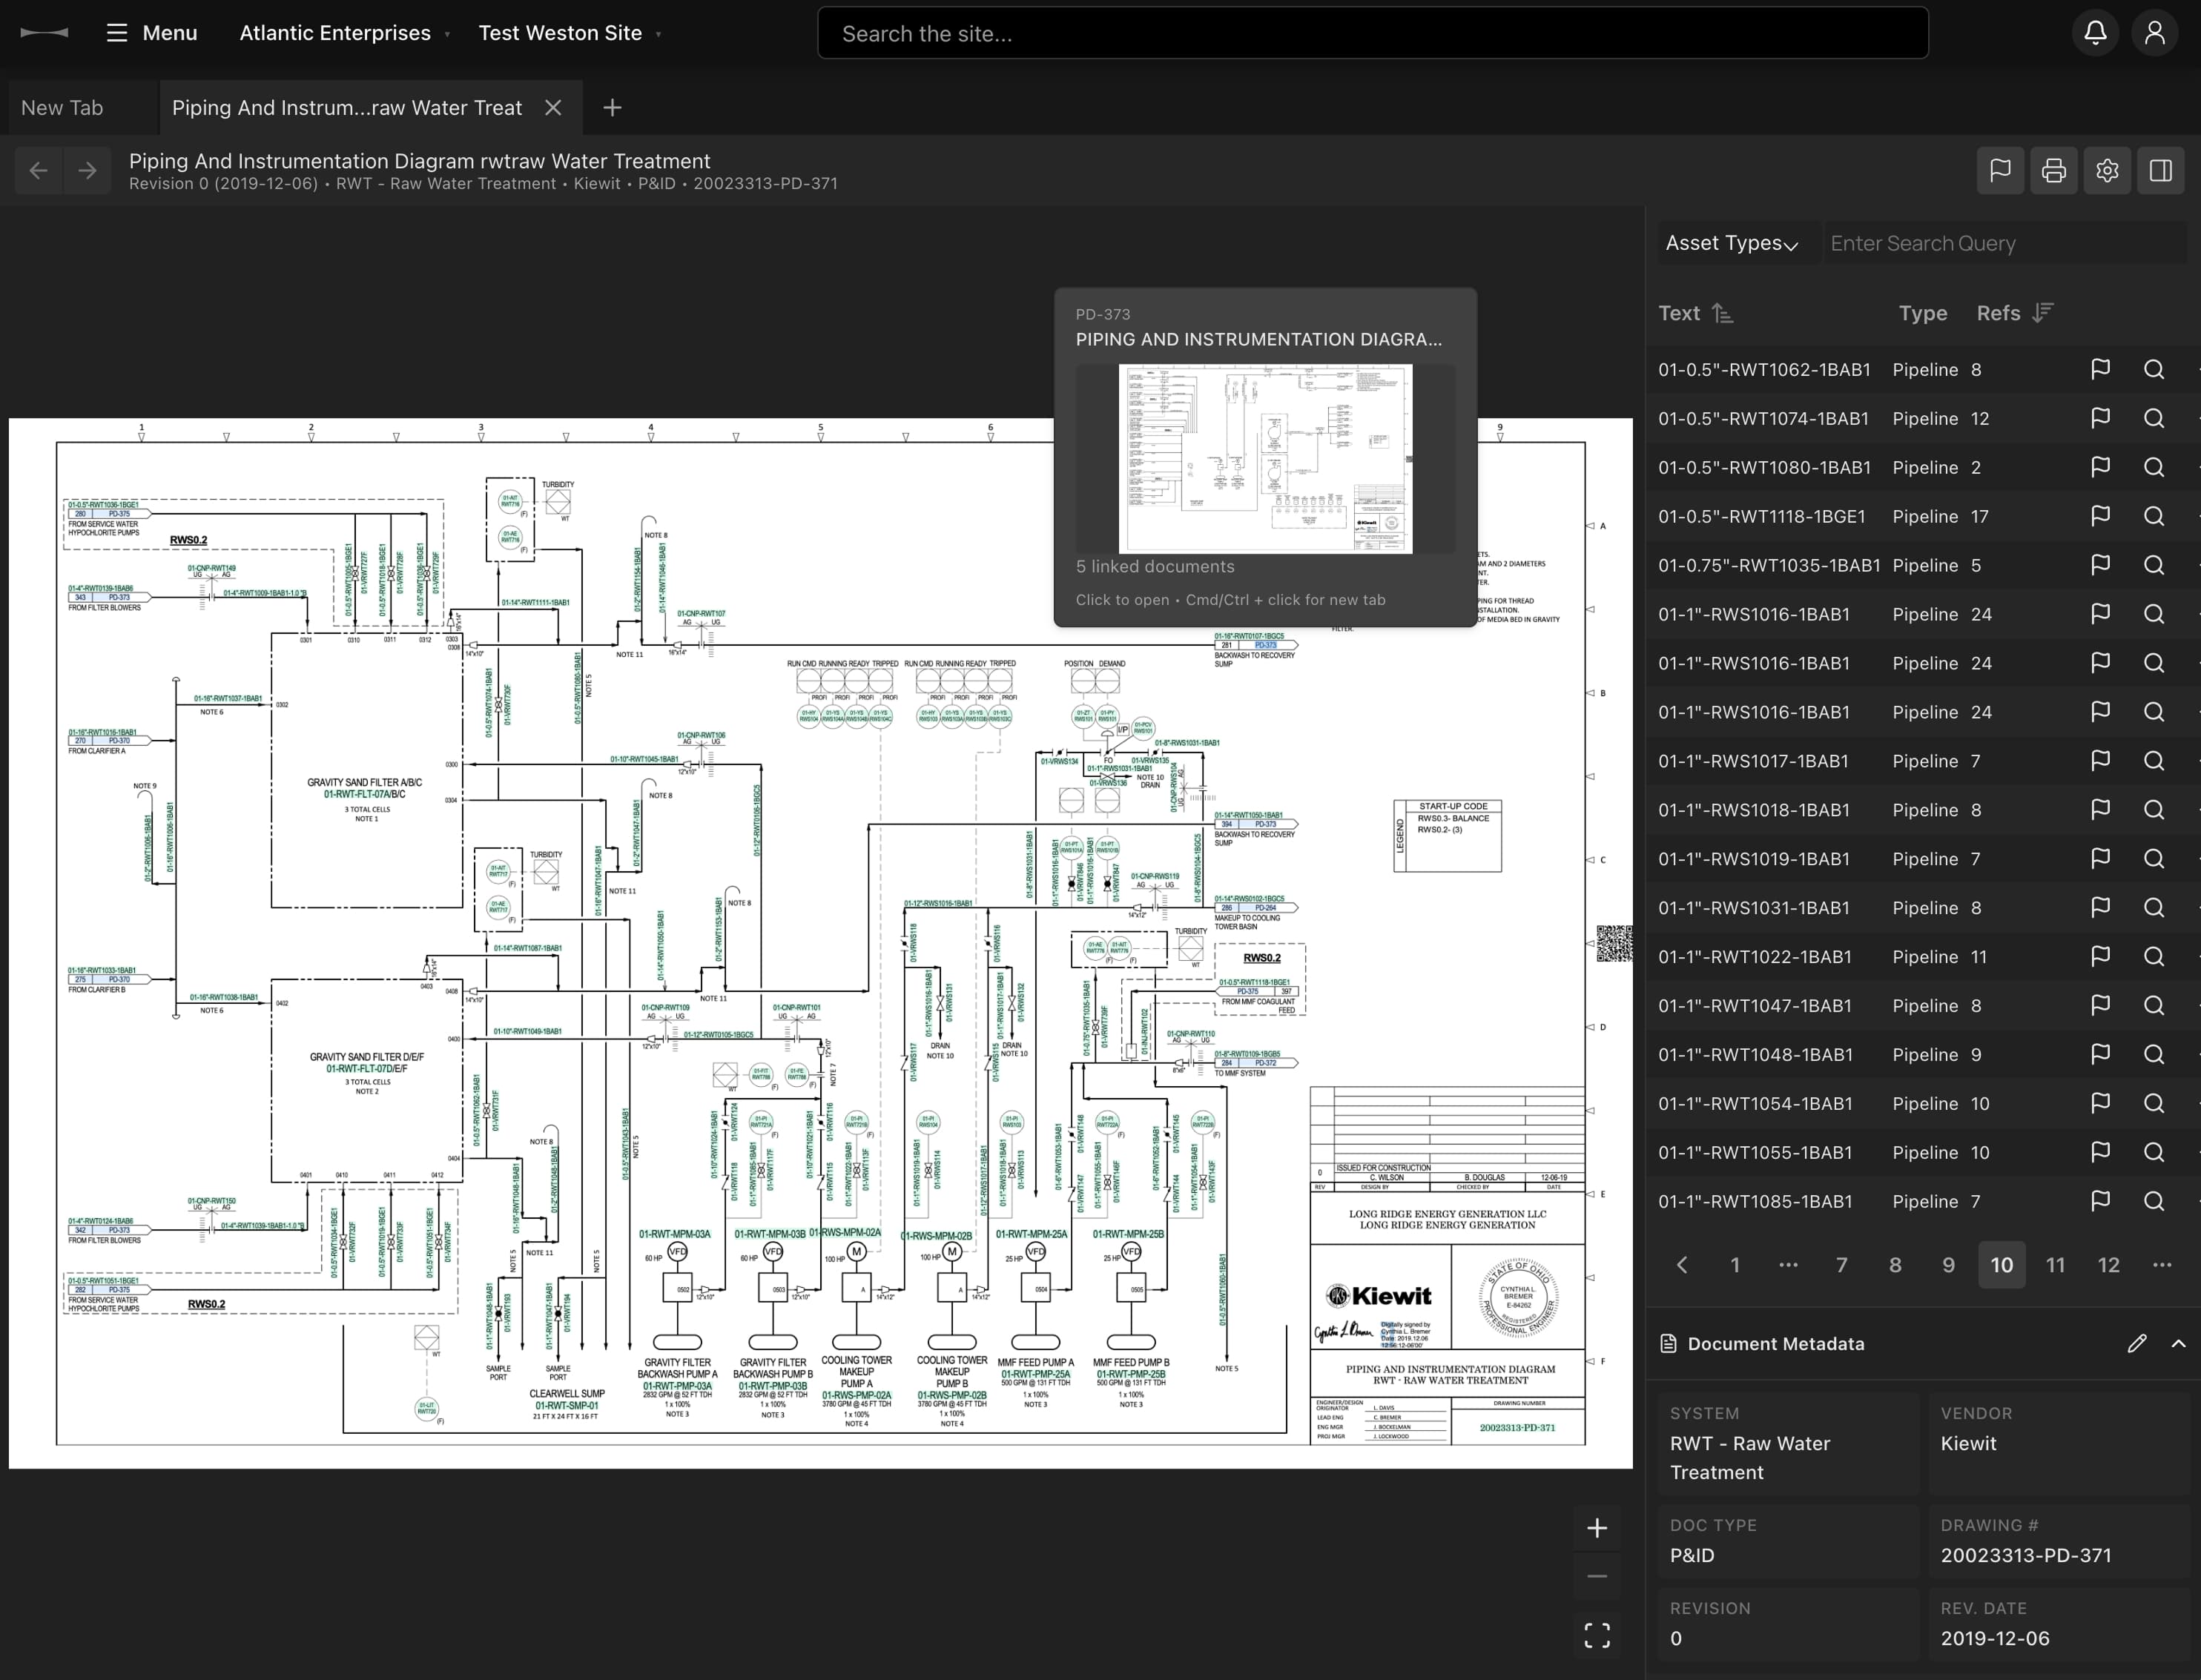Image resolution: width=2201 pixels, height=1680 pixels.
Task: Toggle the side panel layout icon
Action: tap(2162, 170)
